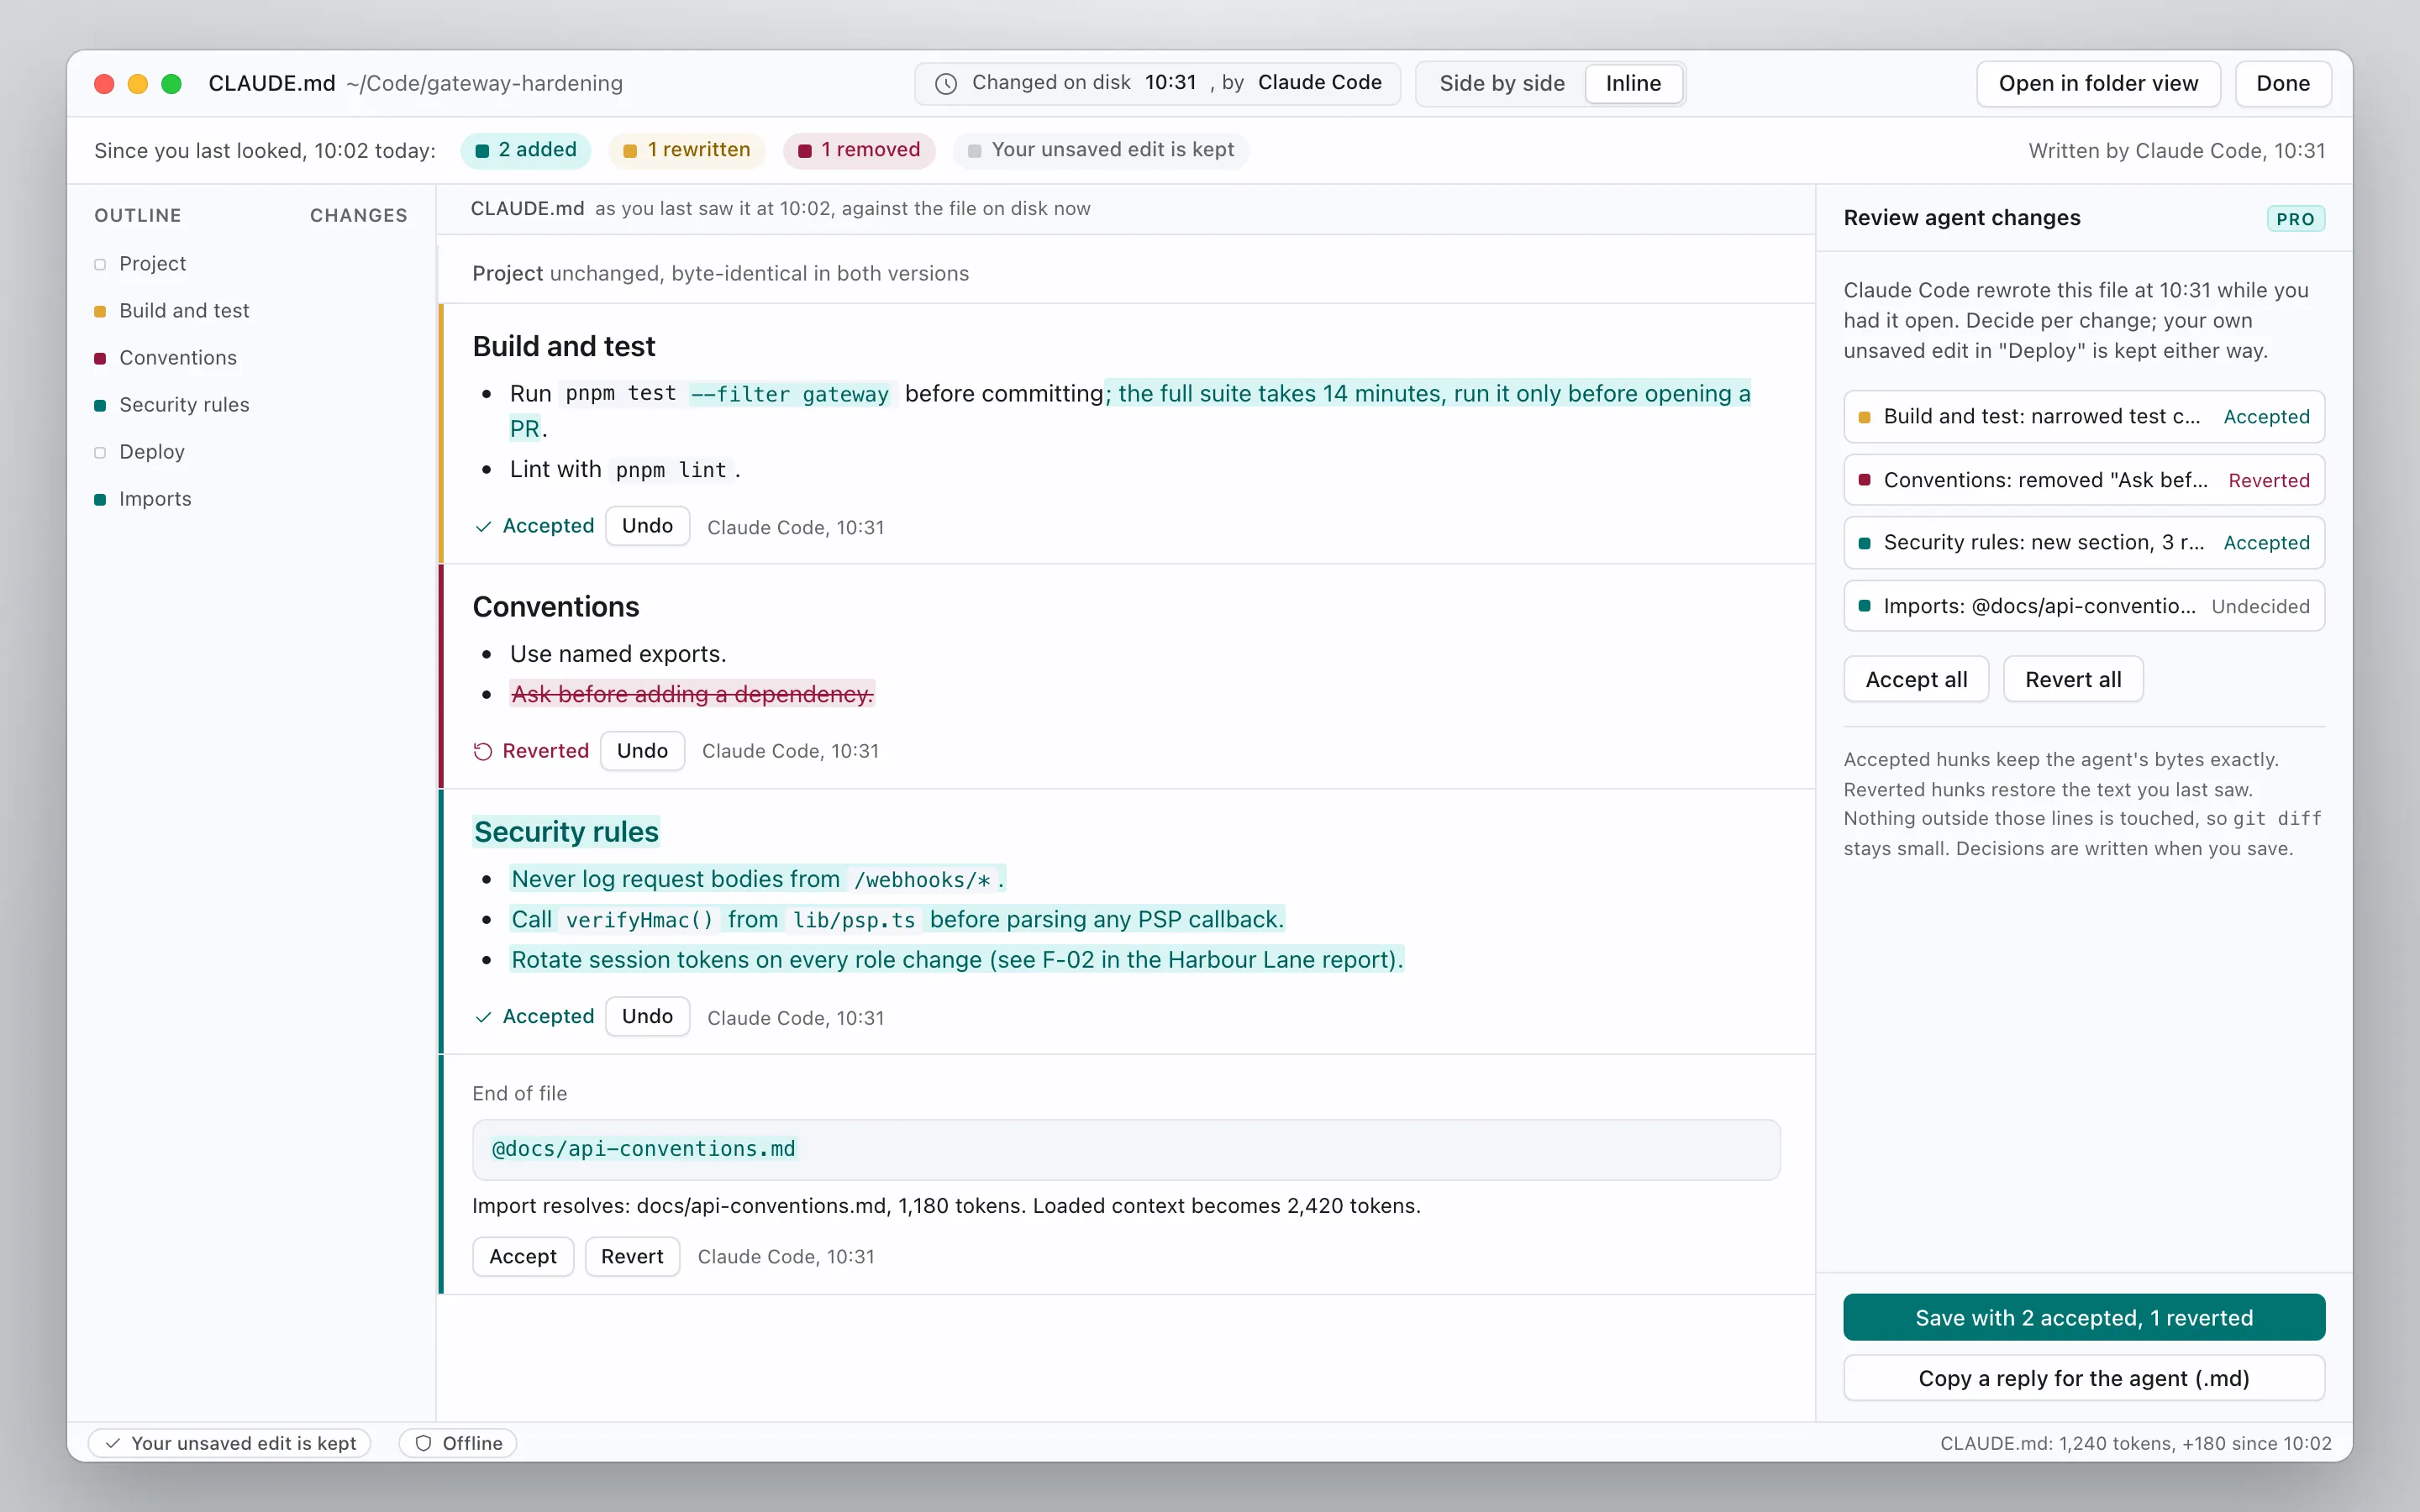2420x1512 pixels.
Task: Click the check icon beside Accepted in Build and test
Action: point(483,527)
